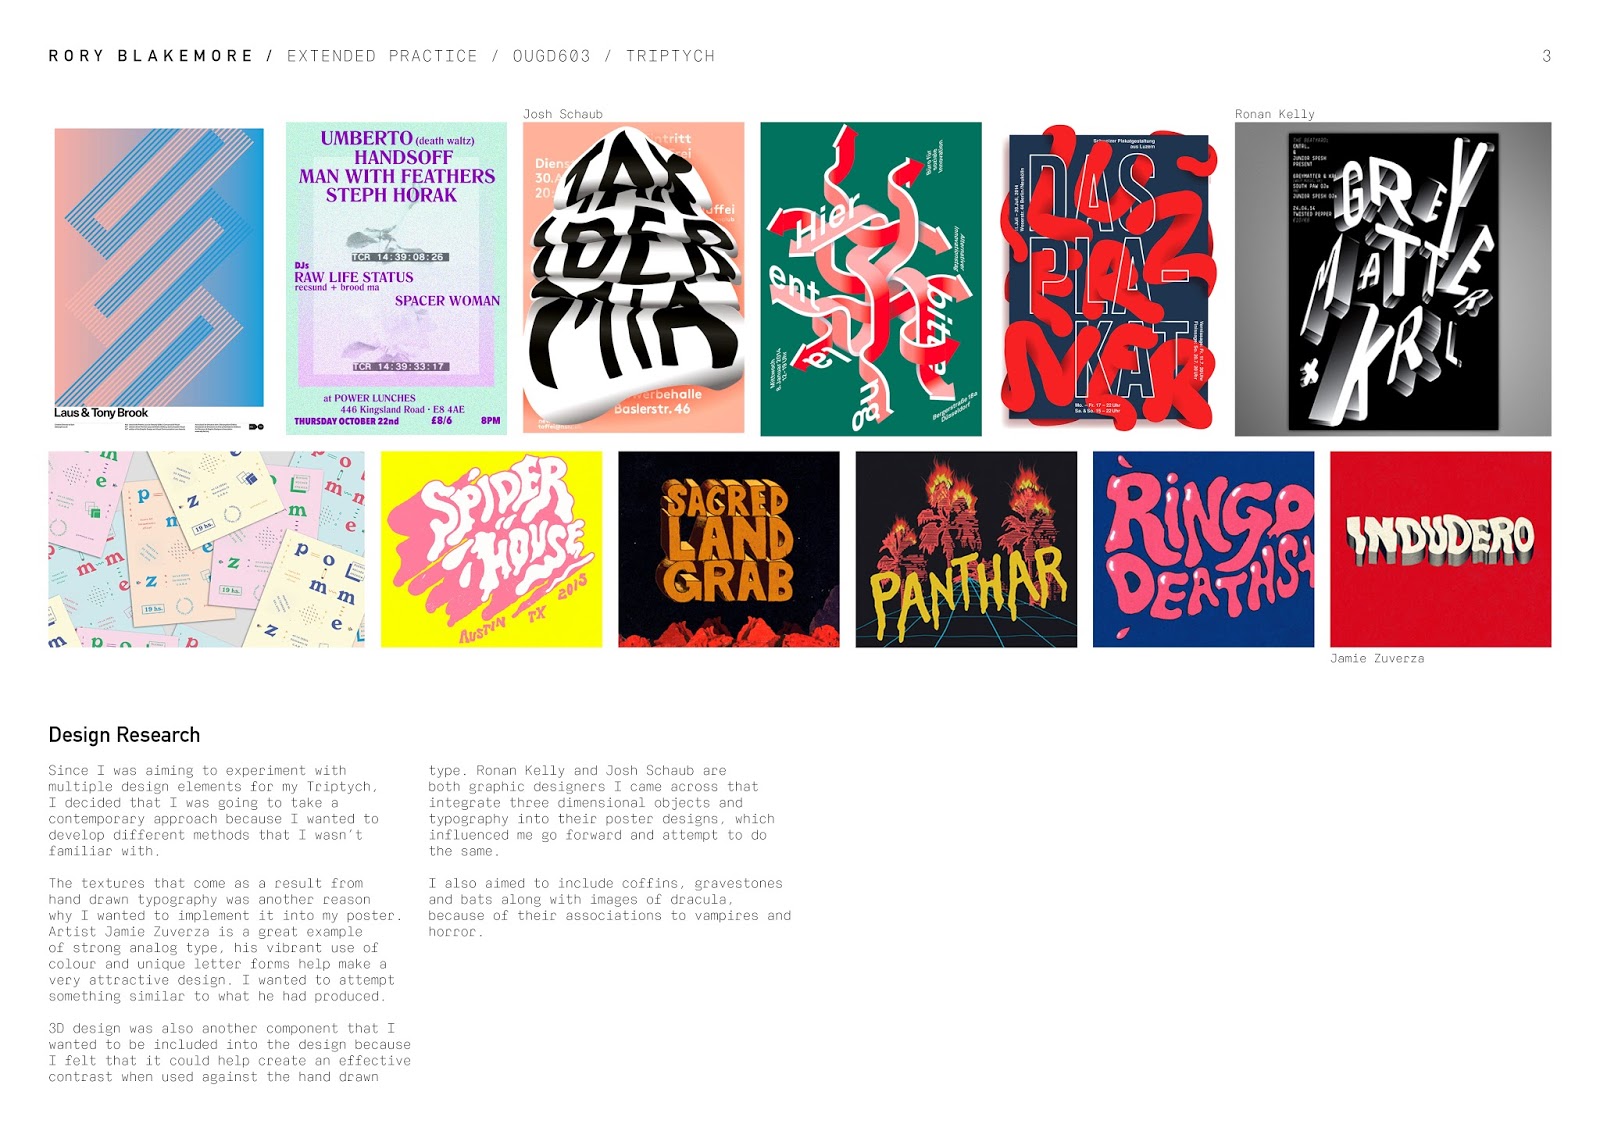Click the Jamie Zuverza caption label
Screen dimensions: 1600x1131
pyautogui.click(x=1377, y=658)
